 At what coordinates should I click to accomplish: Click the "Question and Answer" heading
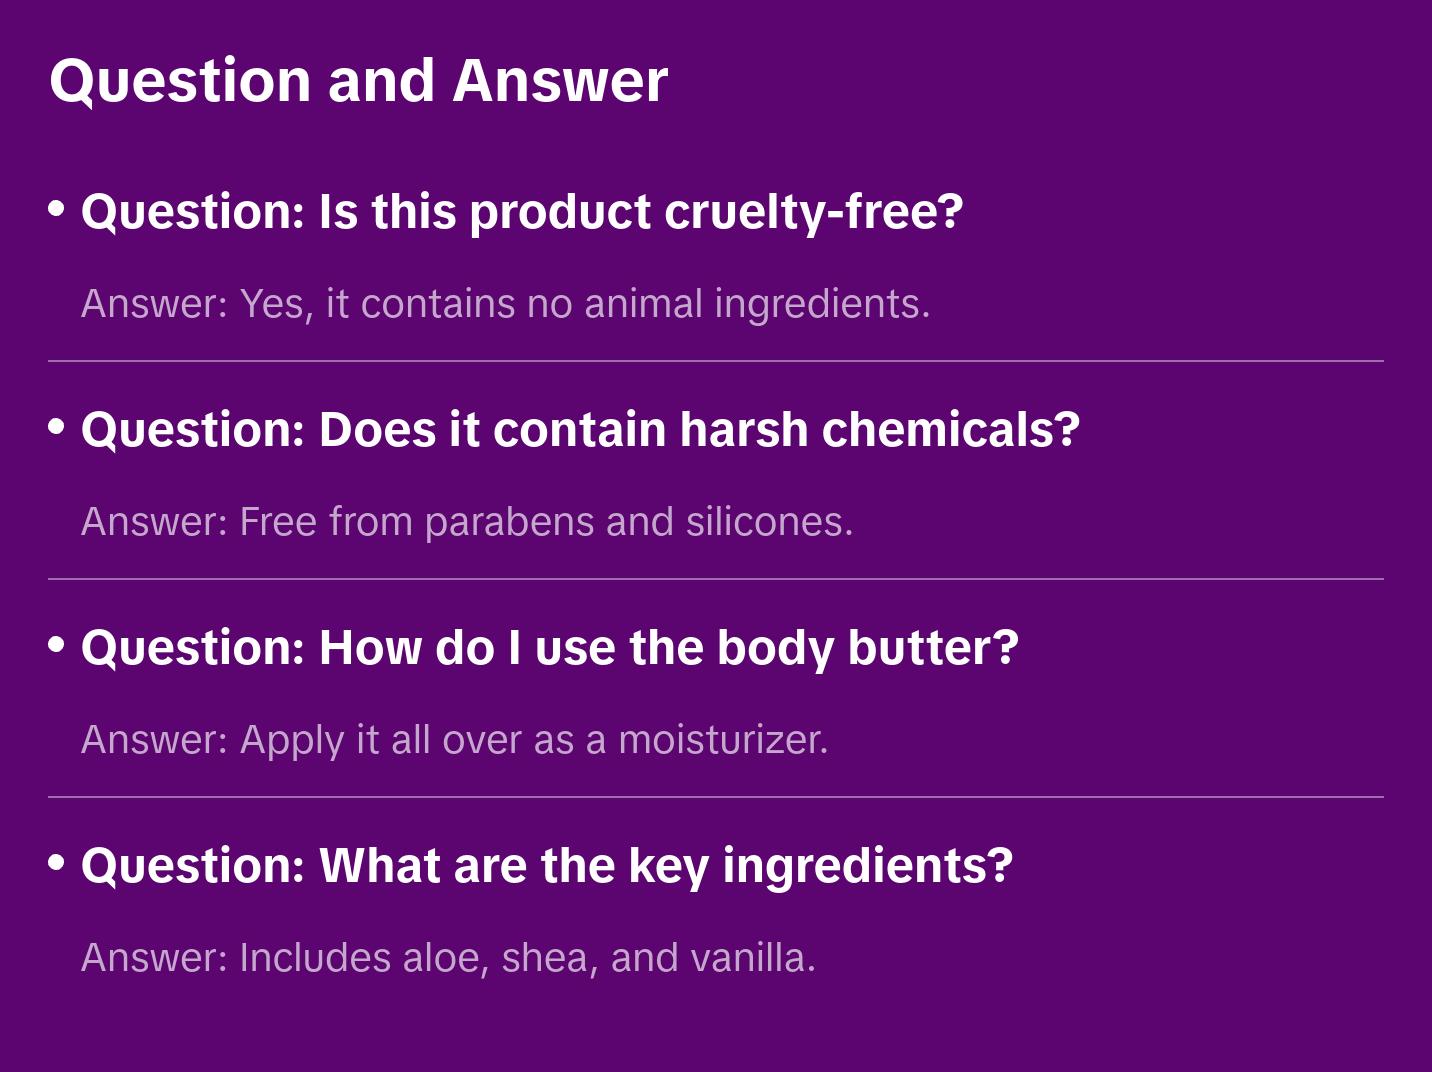(358, 81)
